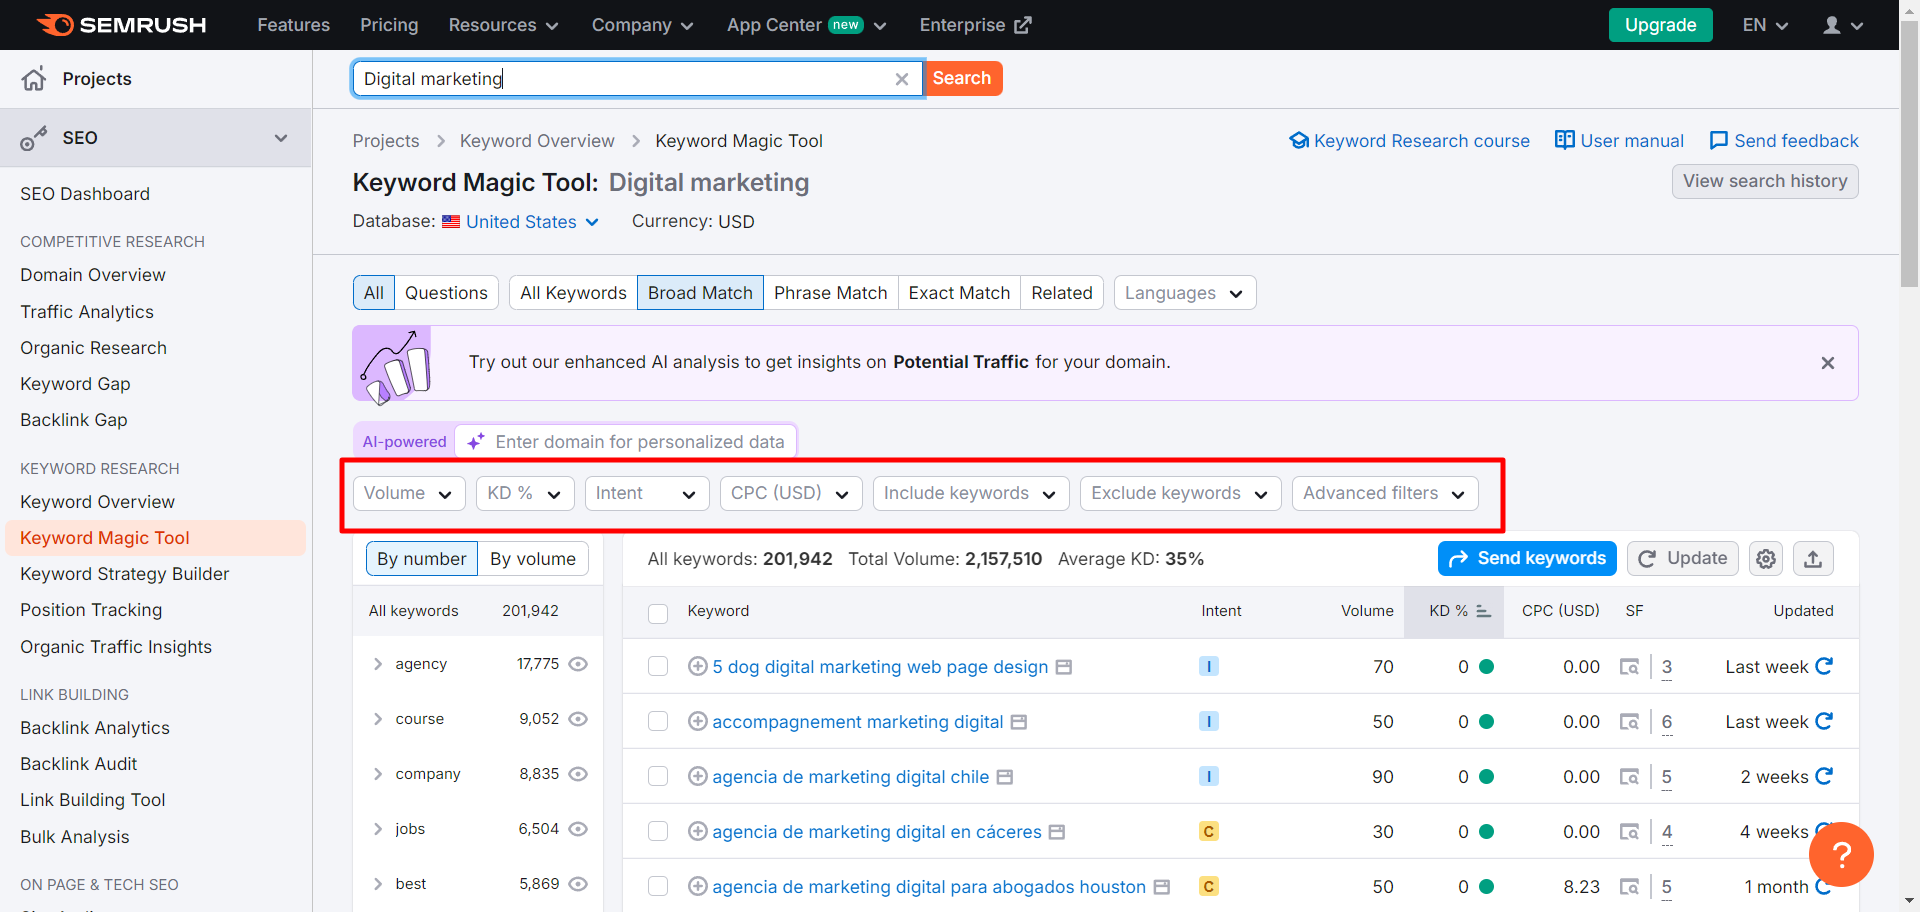
Task: Open Exclude keywords dropdown
Action: [x=1181, y=493]
